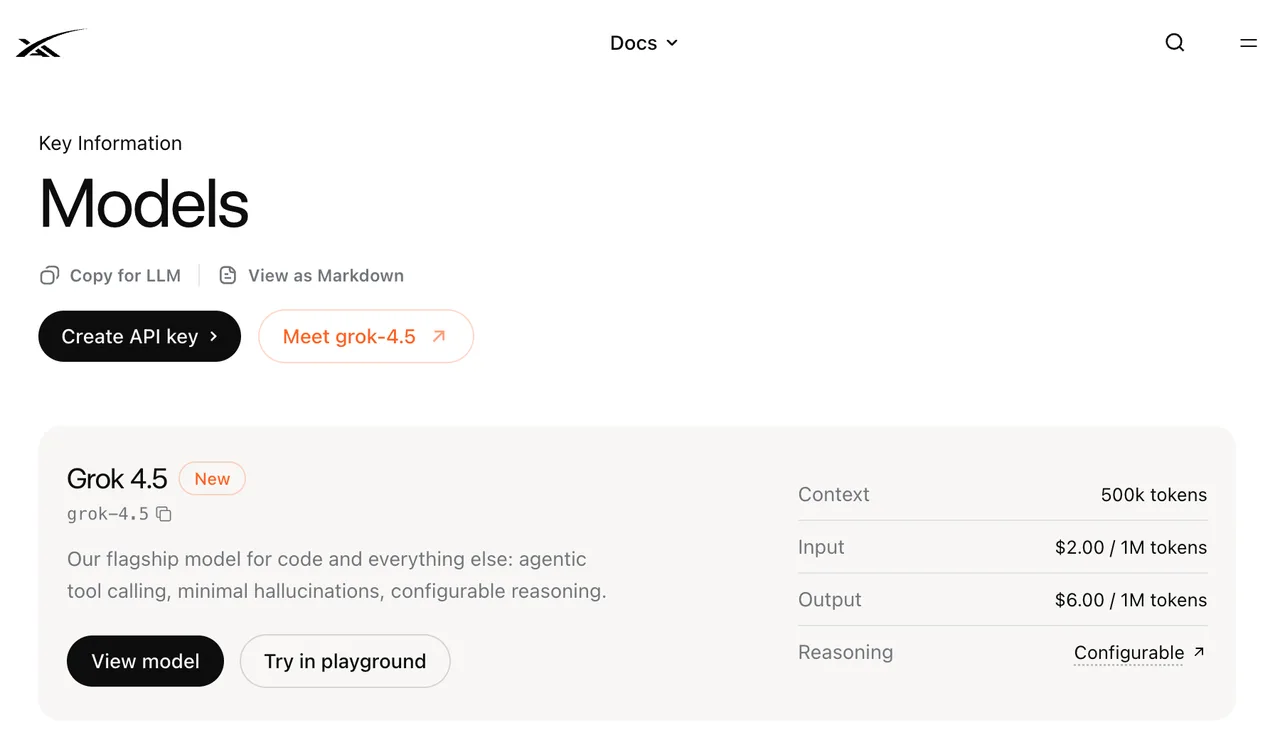Open the Meet grok-4.5 link

coord(366,336)
